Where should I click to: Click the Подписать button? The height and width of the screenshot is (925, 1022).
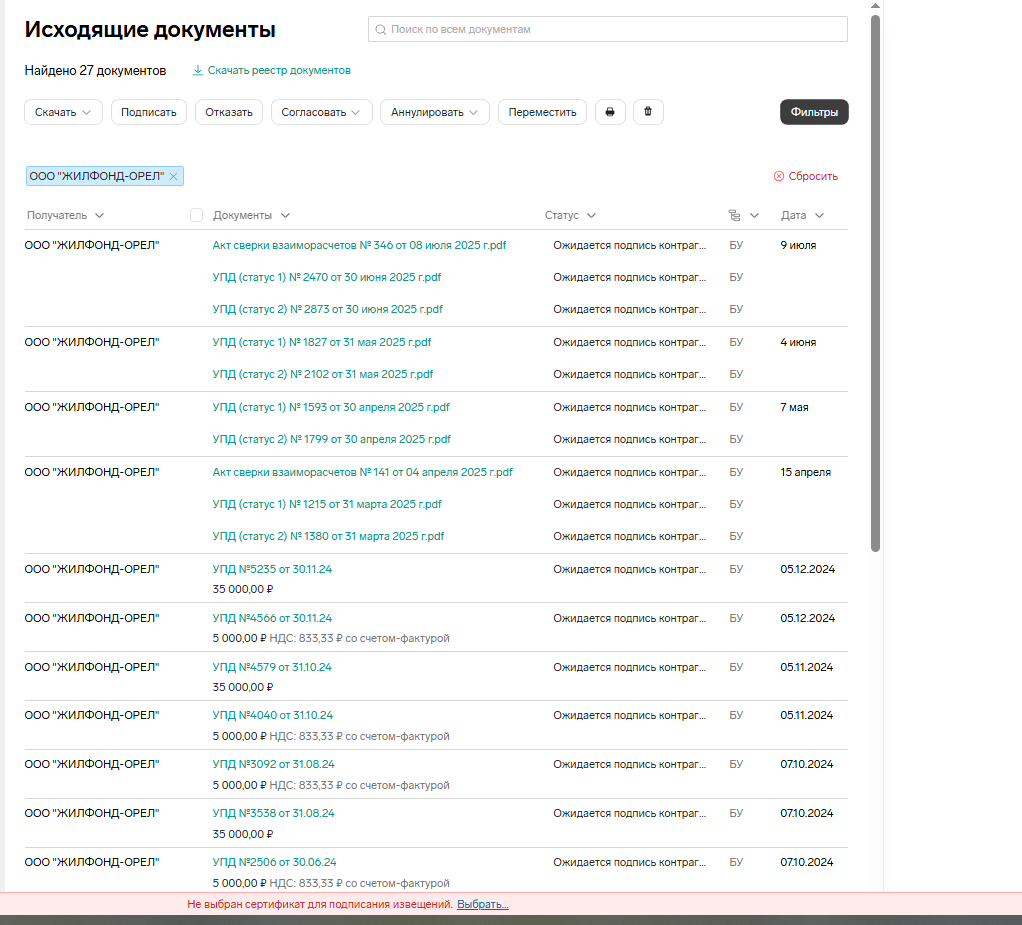click(x=149, y=112)
